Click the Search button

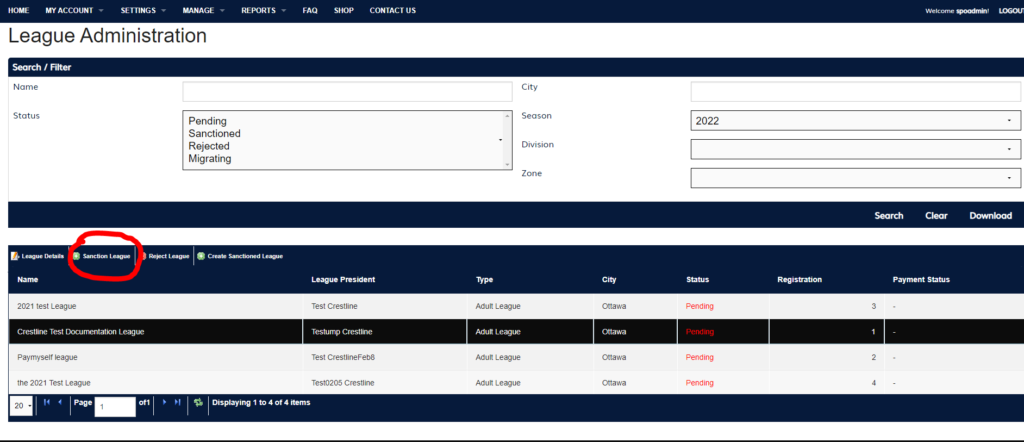pyautogui.click(x=888, y=216)
